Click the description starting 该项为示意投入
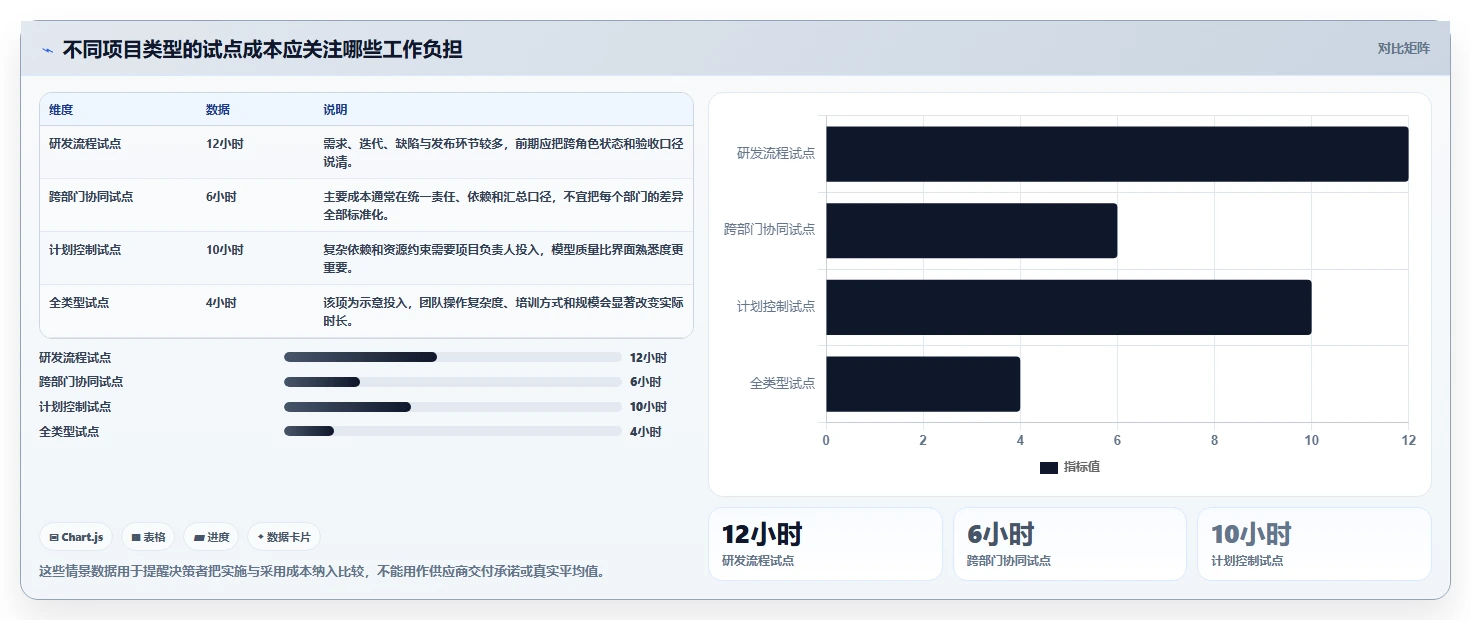This screenshot has height=620, width=1471. point(503,312)
